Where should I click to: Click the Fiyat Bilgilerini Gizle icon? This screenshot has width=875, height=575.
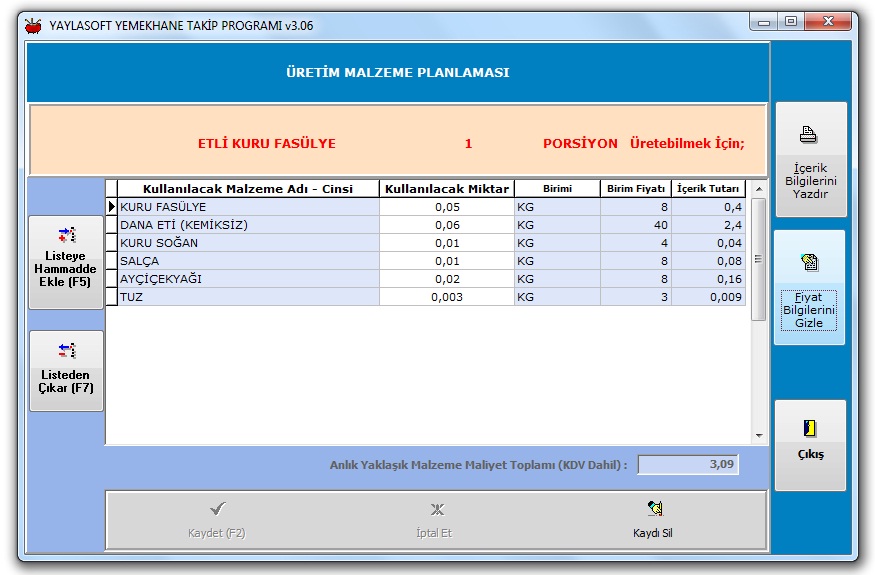809,262
